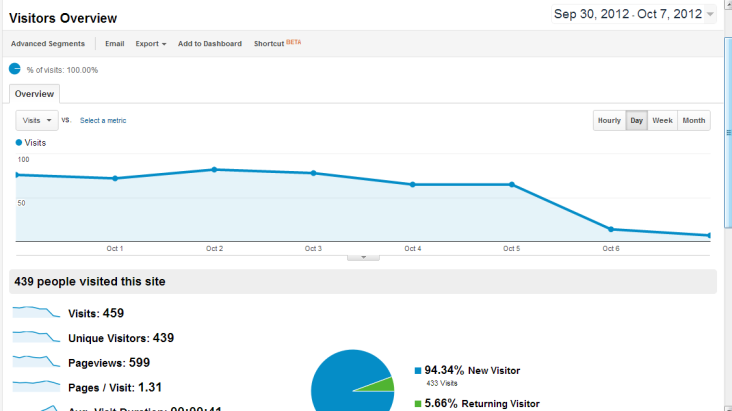Add report to Dashboard
Viewport: 732px width, 411px height.
pyautogui.click(x=210, y=43)
